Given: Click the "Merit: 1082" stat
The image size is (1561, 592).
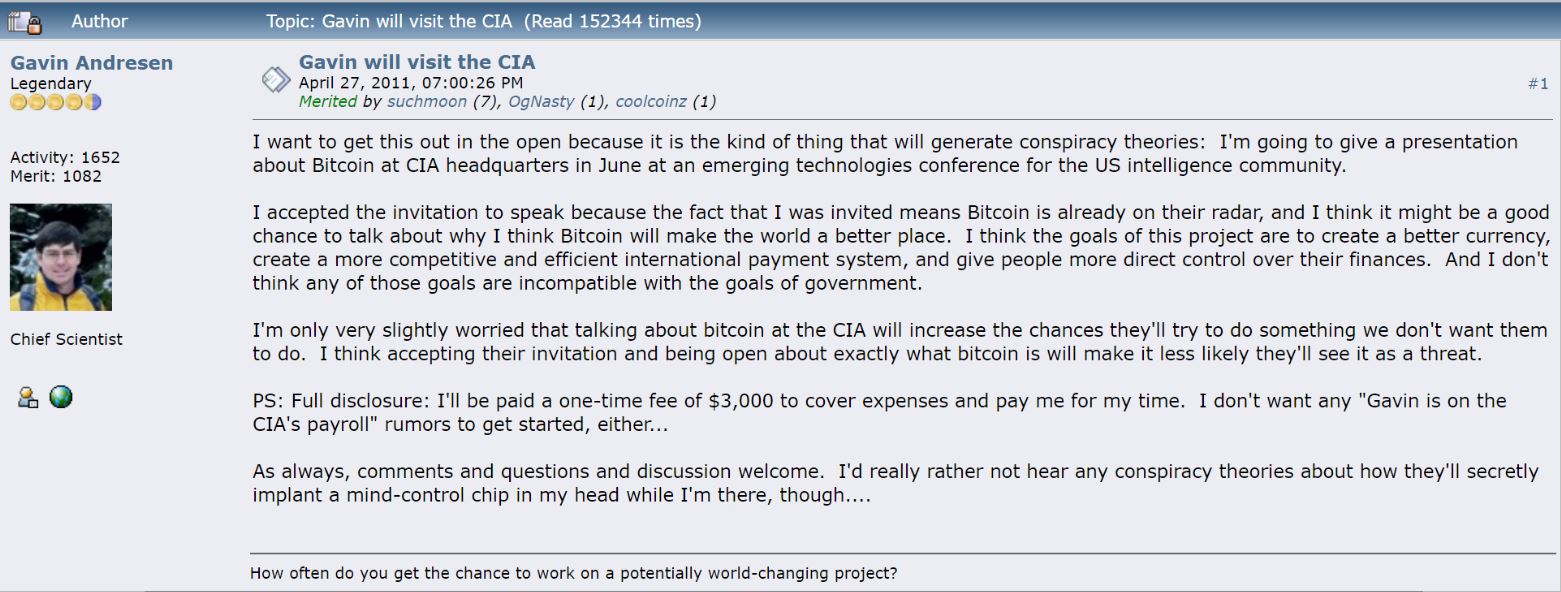Looking at the screenshot, I should pyautogui.click(x=55, y=176).
